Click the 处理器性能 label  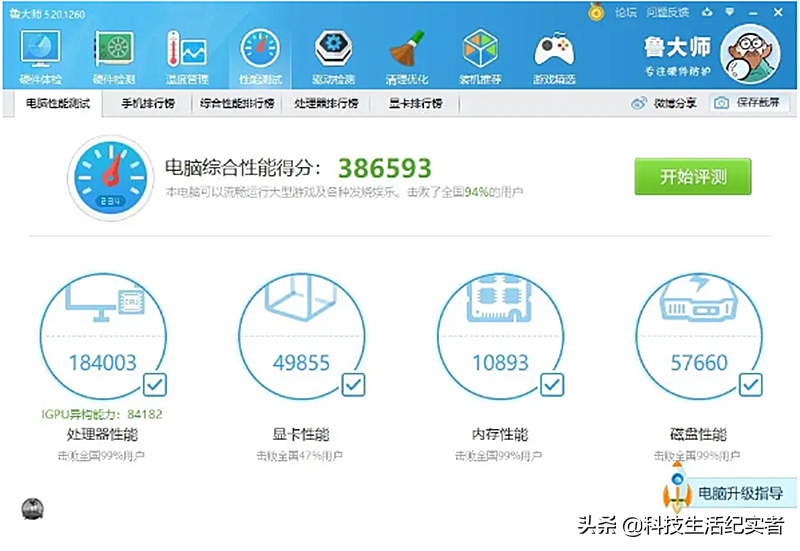tap(103, 435)
